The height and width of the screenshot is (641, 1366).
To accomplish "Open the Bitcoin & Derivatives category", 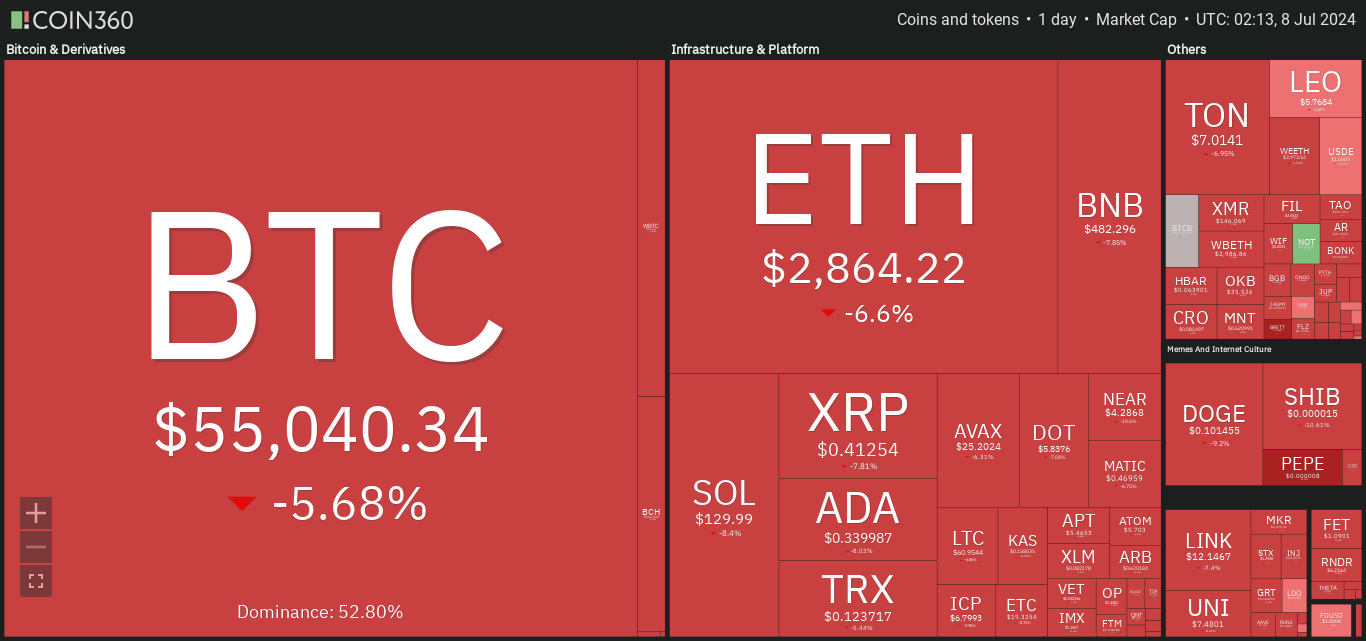I will click(66, 49).
